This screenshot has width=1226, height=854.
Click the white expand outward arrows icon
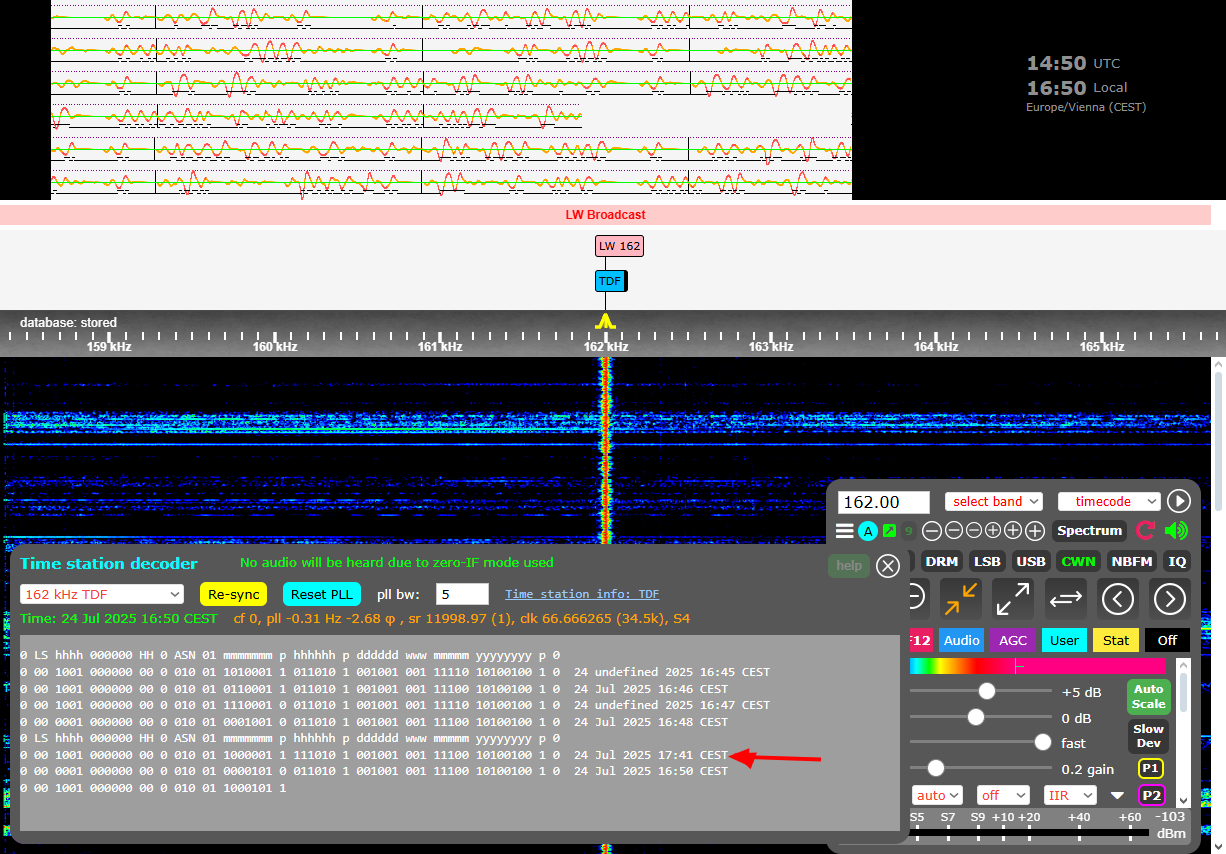pos(1013,599)
